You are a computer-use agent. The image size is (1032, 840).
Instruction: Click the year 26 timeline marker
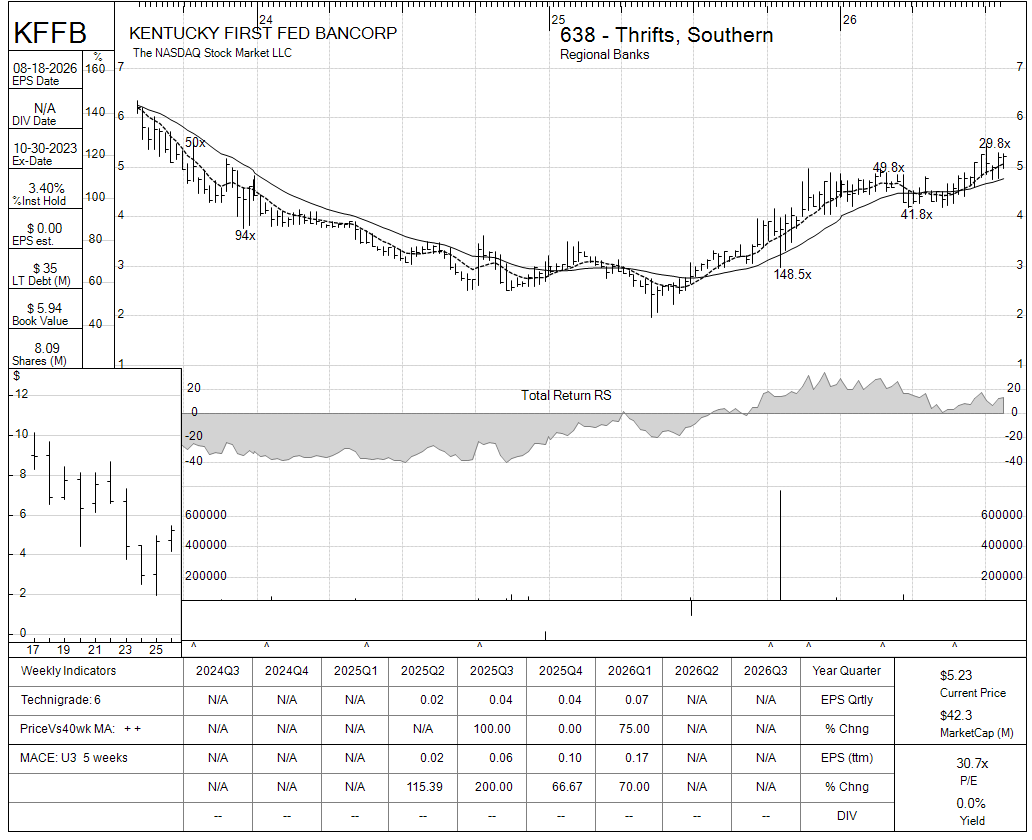[x=850, y=20]
